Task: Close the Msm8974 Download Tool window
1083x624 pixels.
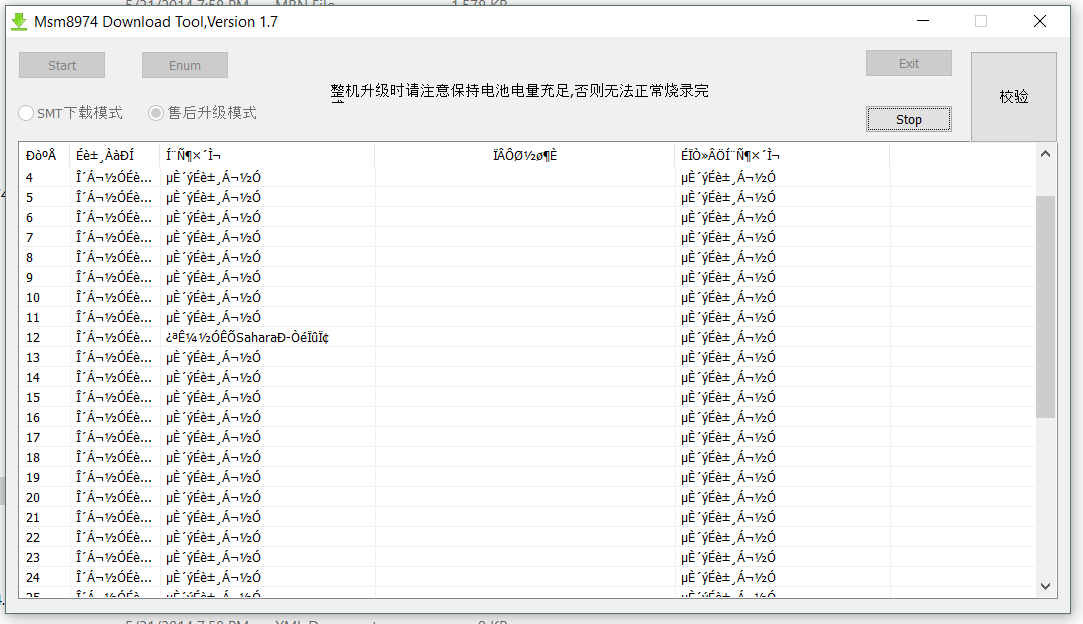Action: [1039, 21]
